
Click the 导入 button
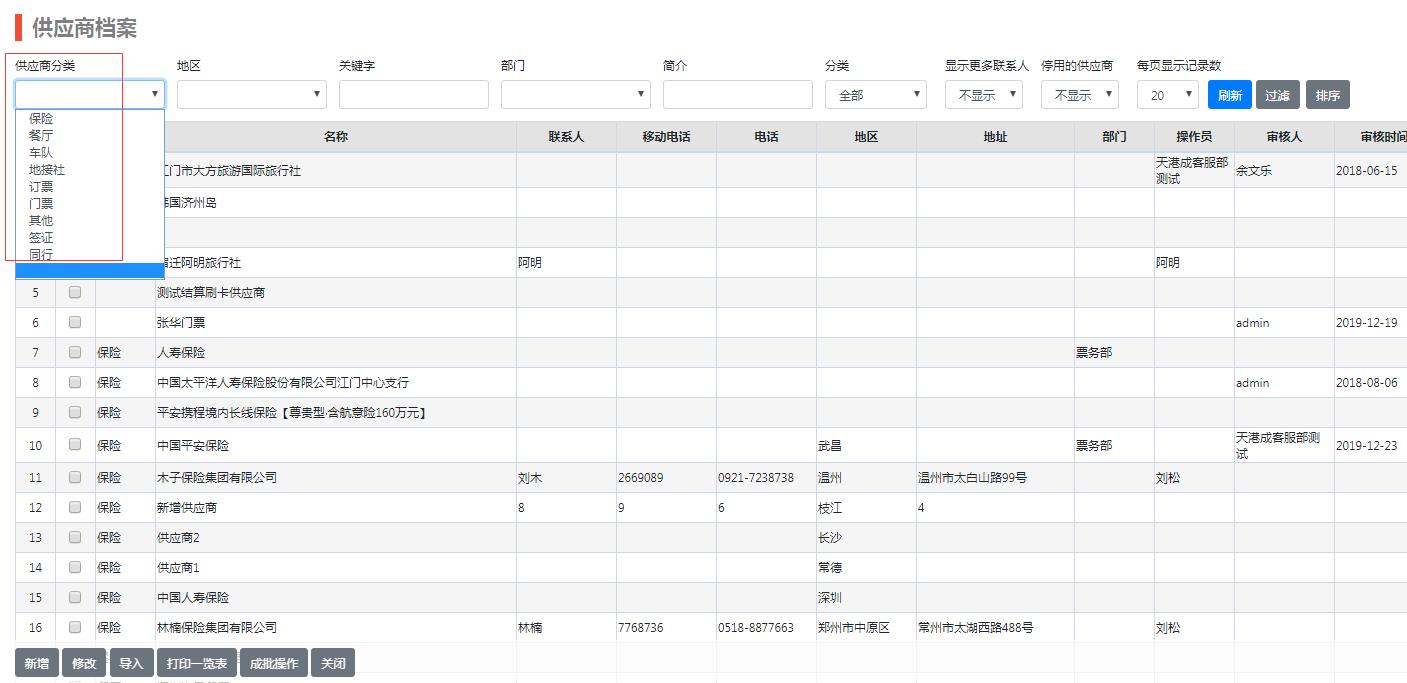131,663
